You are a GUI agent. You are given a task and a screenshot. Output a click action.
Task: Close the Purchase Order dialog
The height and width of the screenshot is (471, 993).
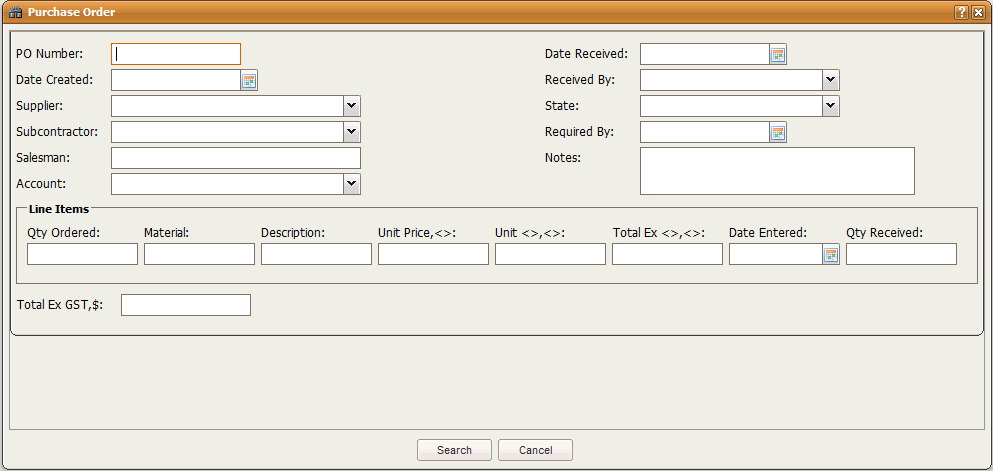[978, 12]
